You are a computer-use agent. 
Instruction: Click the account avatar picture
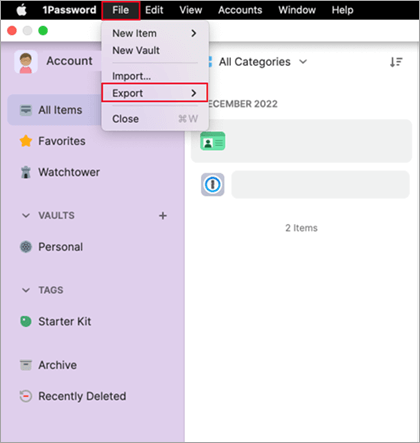26,62
